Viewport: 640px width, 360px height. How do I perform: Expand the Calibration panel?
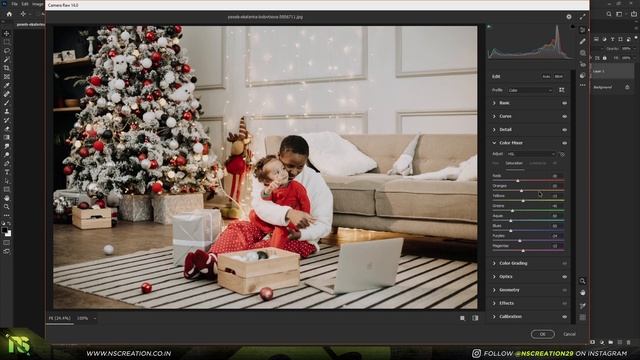coord(494,316)
